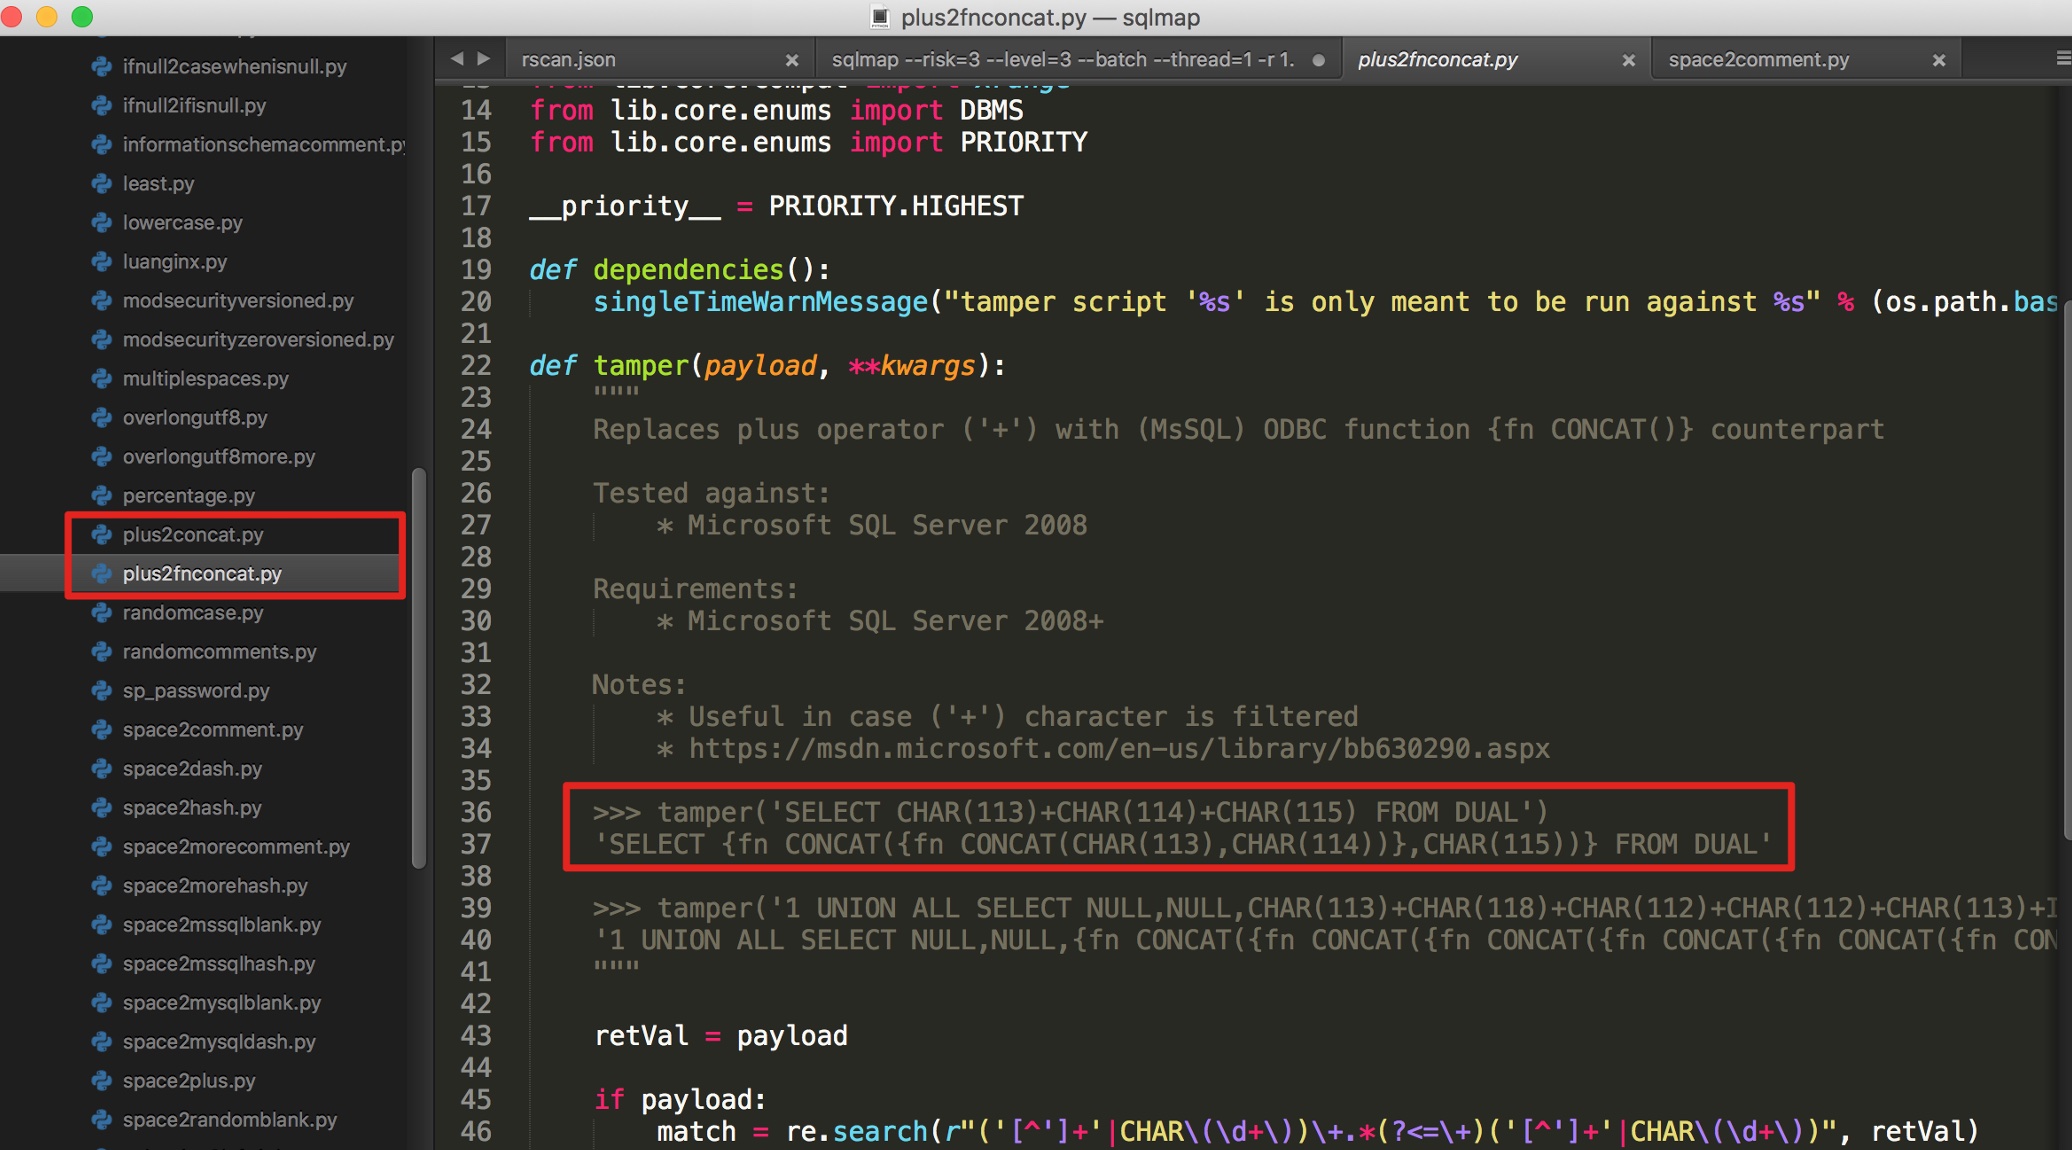Click the msdn.microsoft.com URL on line 34
Screen dimensions: 2072x1150
click(1119, 748)
